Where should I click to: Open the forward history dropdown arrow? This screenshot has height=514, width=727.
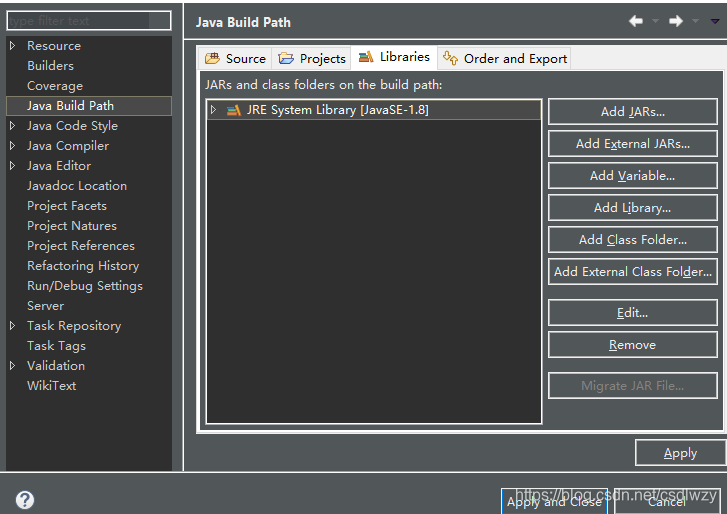[x=695, y=21]
